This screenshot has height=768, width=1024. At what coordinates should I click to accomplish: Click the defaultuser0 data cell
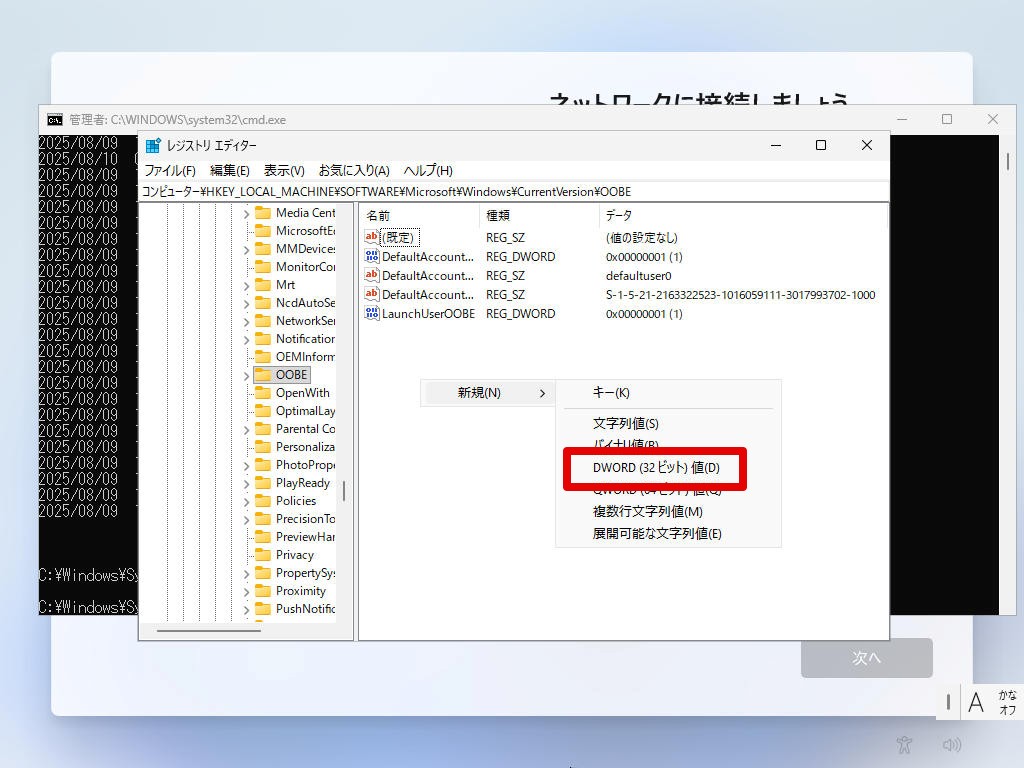[638, 276]
